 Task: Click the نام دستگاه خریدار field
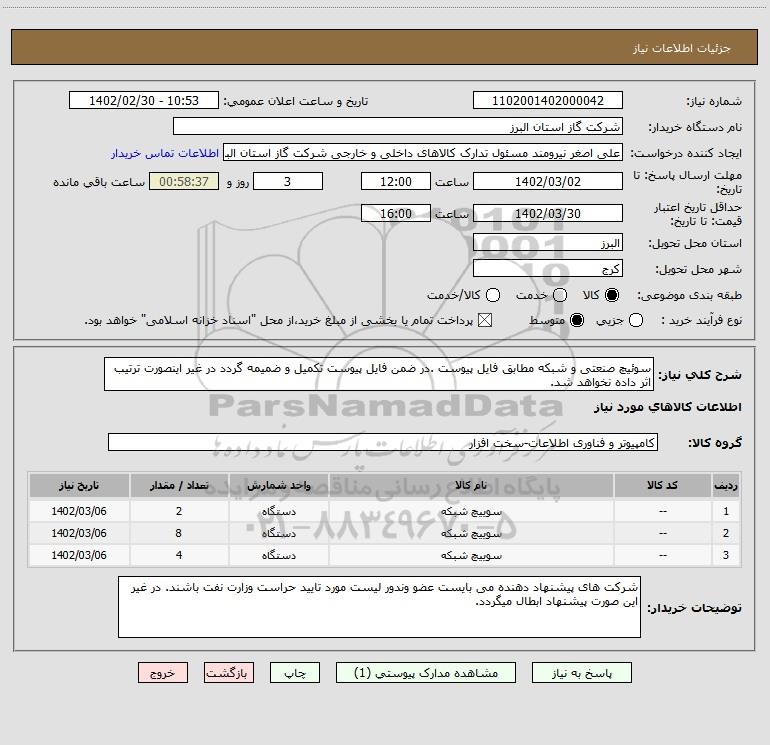pos(398,127)
